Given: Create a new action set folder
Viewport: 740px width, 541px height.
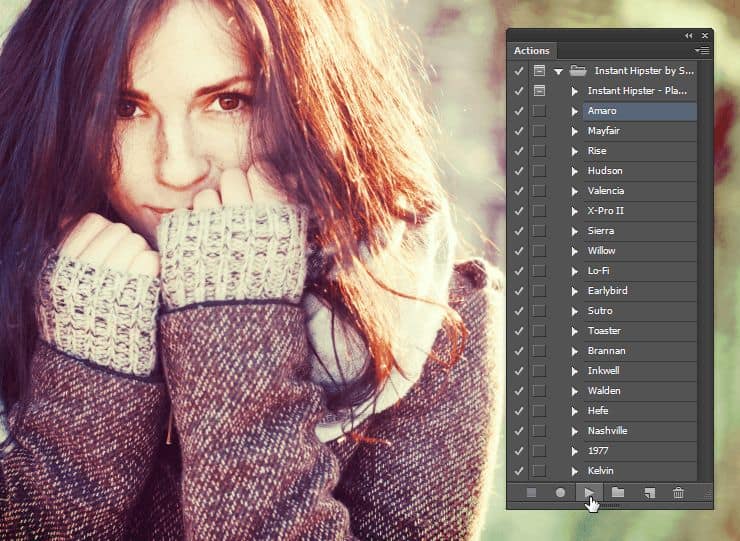Looking at the screenshot, I should [x=618, y=492].
